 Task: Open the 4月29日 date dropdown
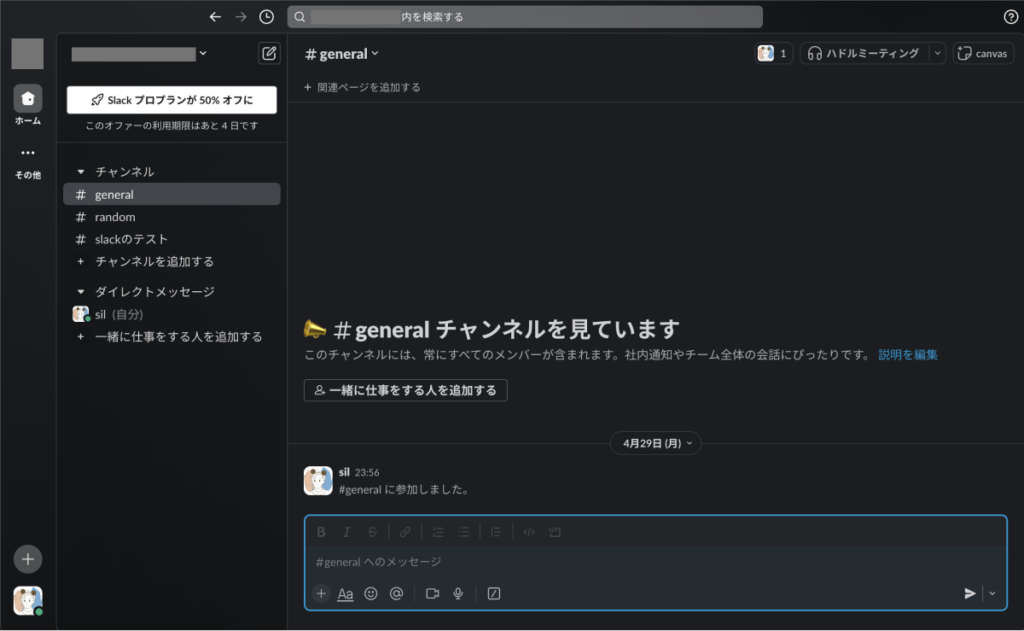(x=655, y=443)
